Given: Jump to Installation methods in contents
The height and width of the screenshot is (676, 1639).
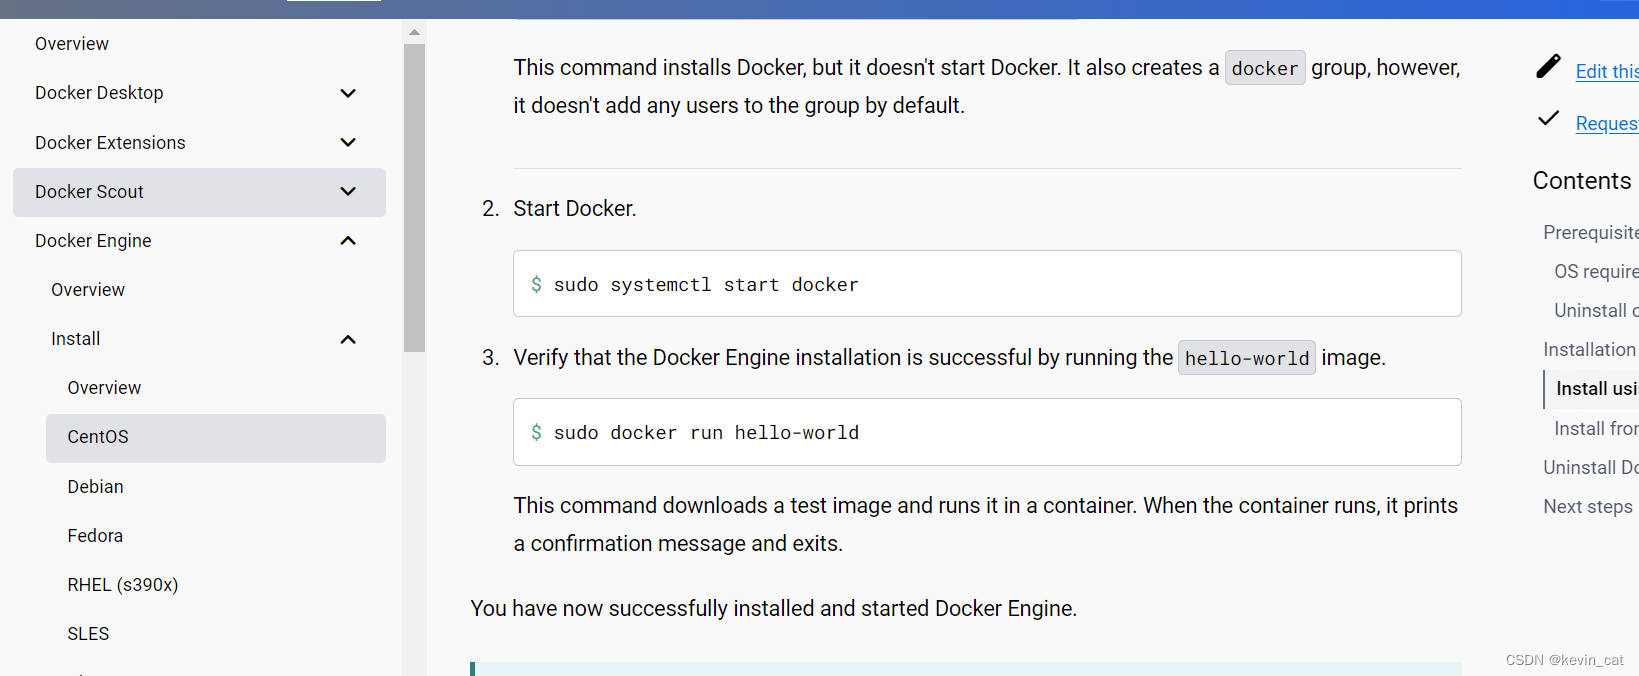Looking at the screenshot, I should pos(1591,349).
